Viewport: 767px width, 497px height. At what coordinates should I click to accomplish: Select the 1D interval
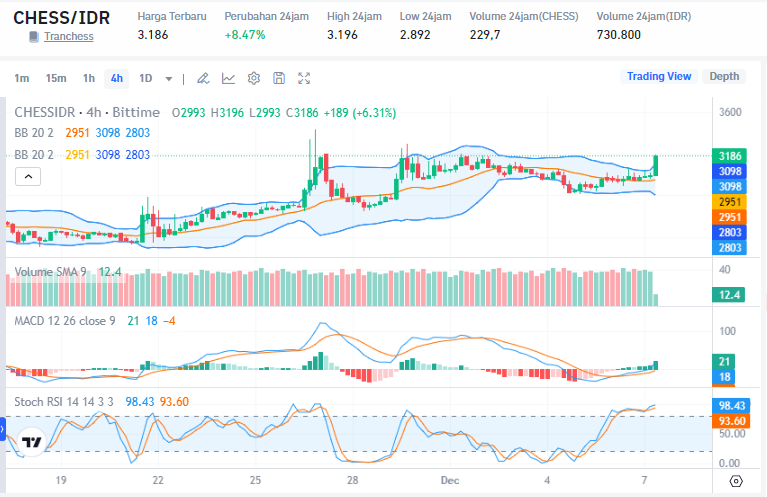click(146, 78)
